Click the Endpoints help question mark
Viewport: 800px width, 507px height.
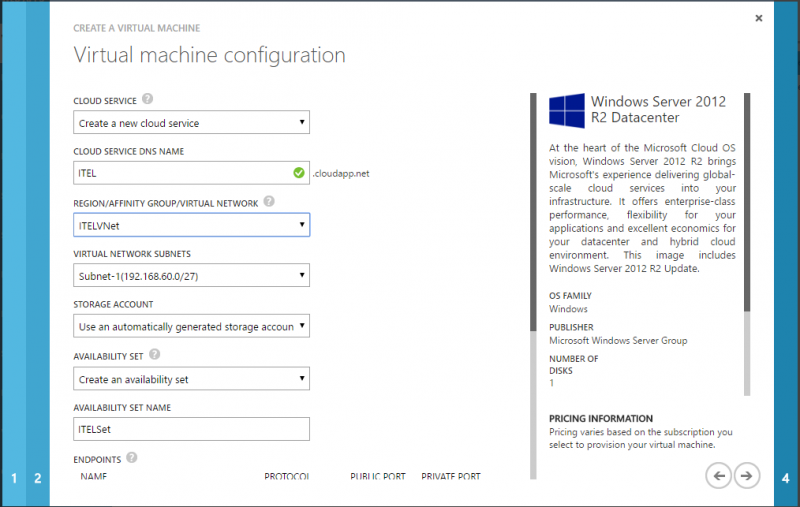click(132, 458)
